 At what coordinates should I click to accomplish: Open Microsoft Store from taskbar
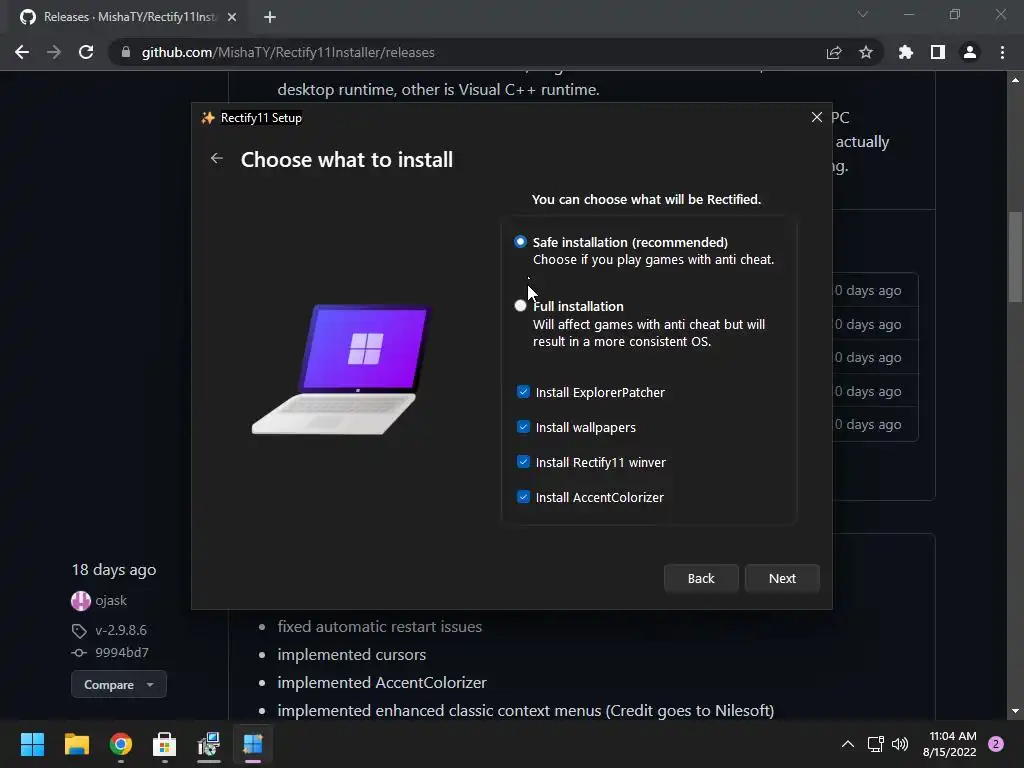[x=165, y=744]
